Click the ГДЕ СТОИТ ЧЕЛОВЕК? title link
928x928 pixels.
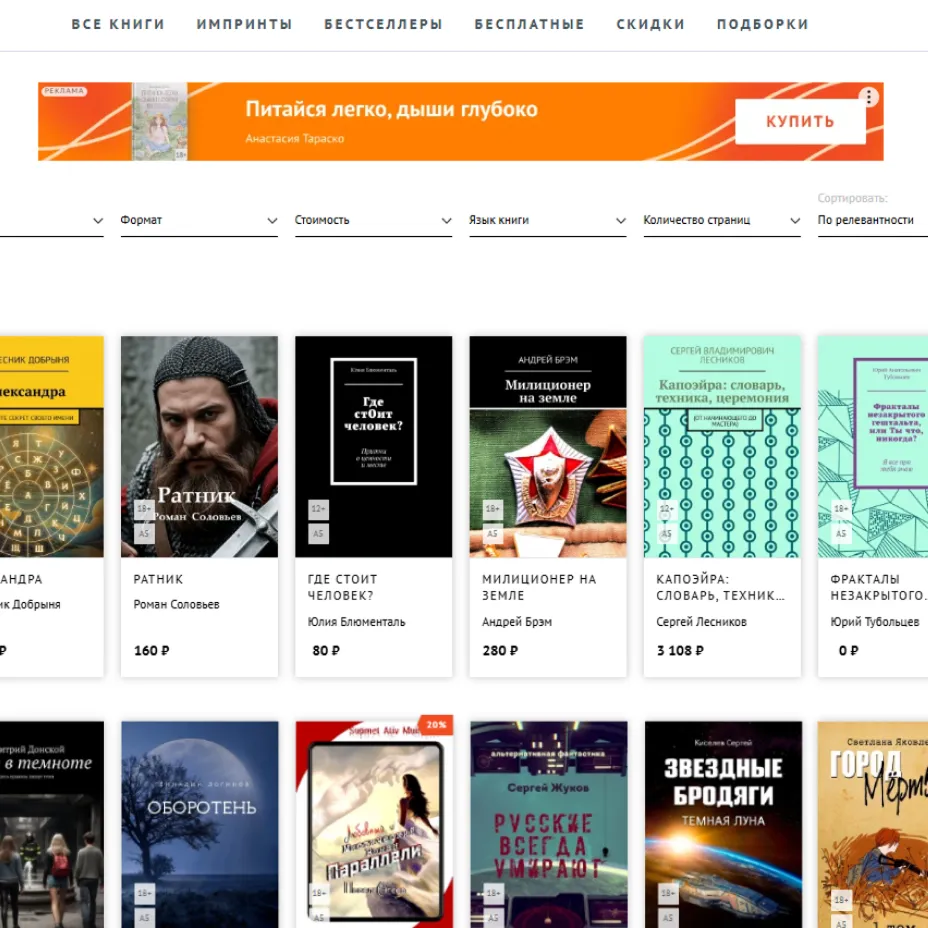pyautogui.click(x=342, y=587)
